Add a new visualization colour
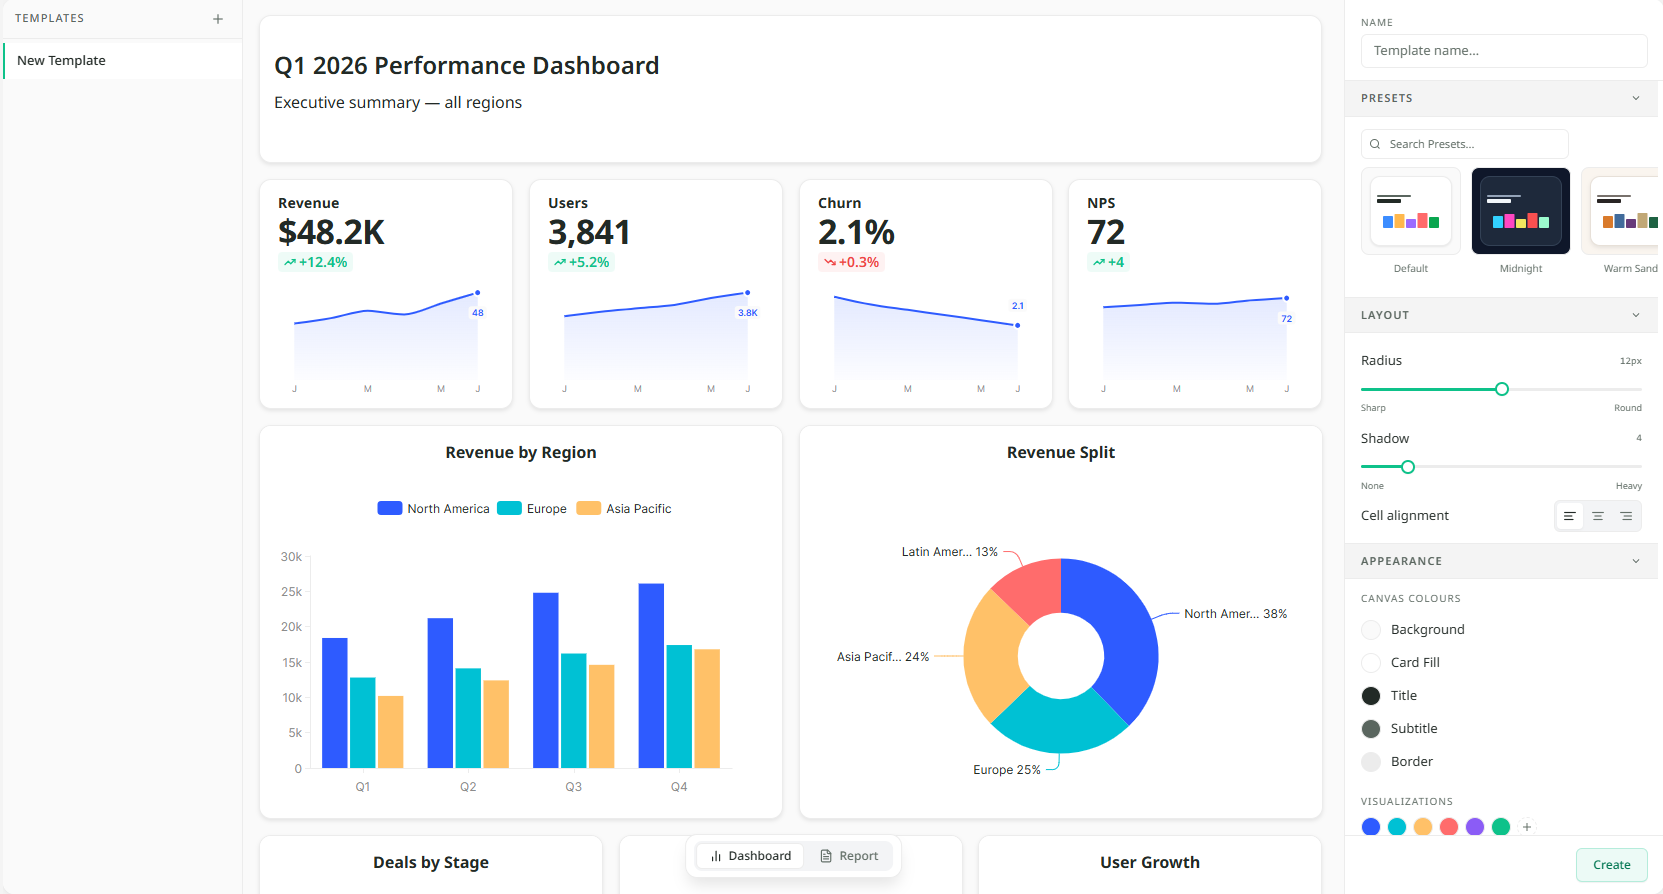 click(x=1527, y=827)
